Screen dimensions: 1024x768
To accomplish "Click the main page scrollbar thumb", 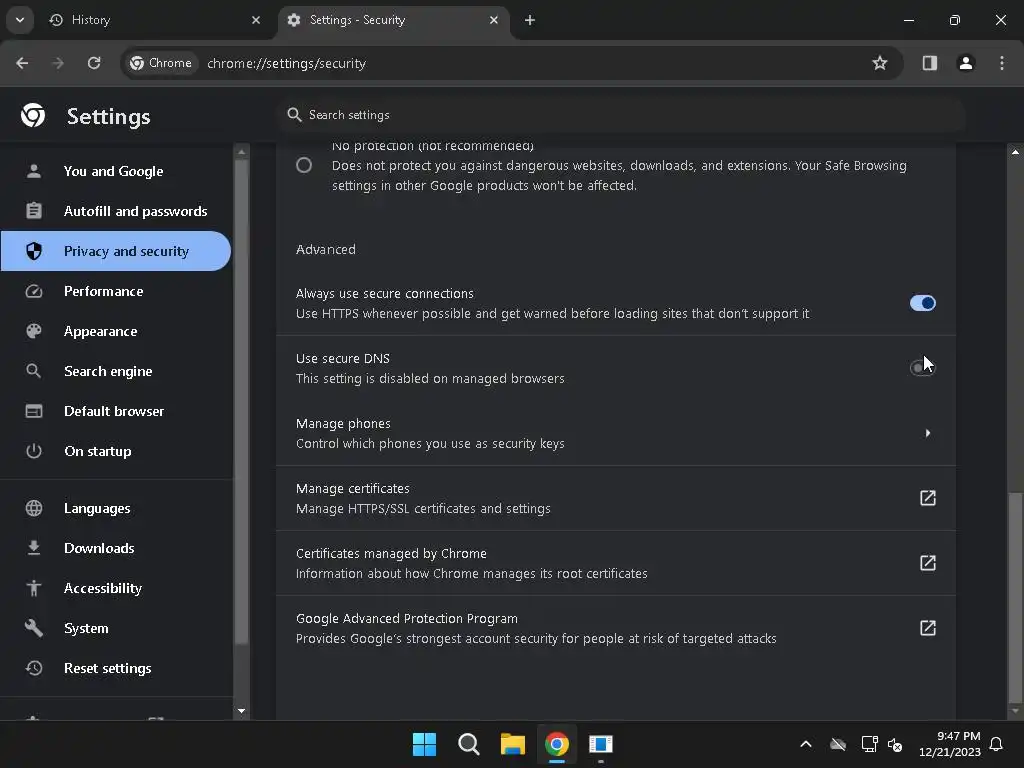I will 1015,596.
